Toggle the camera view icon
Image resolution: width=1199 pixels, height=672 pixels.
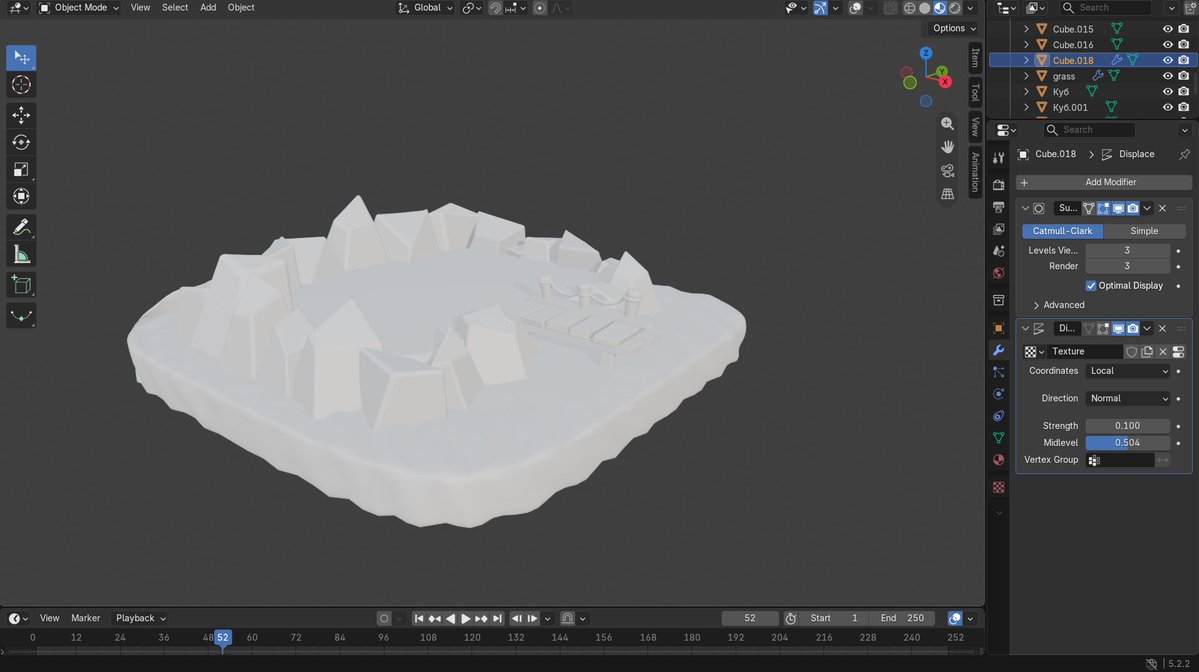point(947,170)
